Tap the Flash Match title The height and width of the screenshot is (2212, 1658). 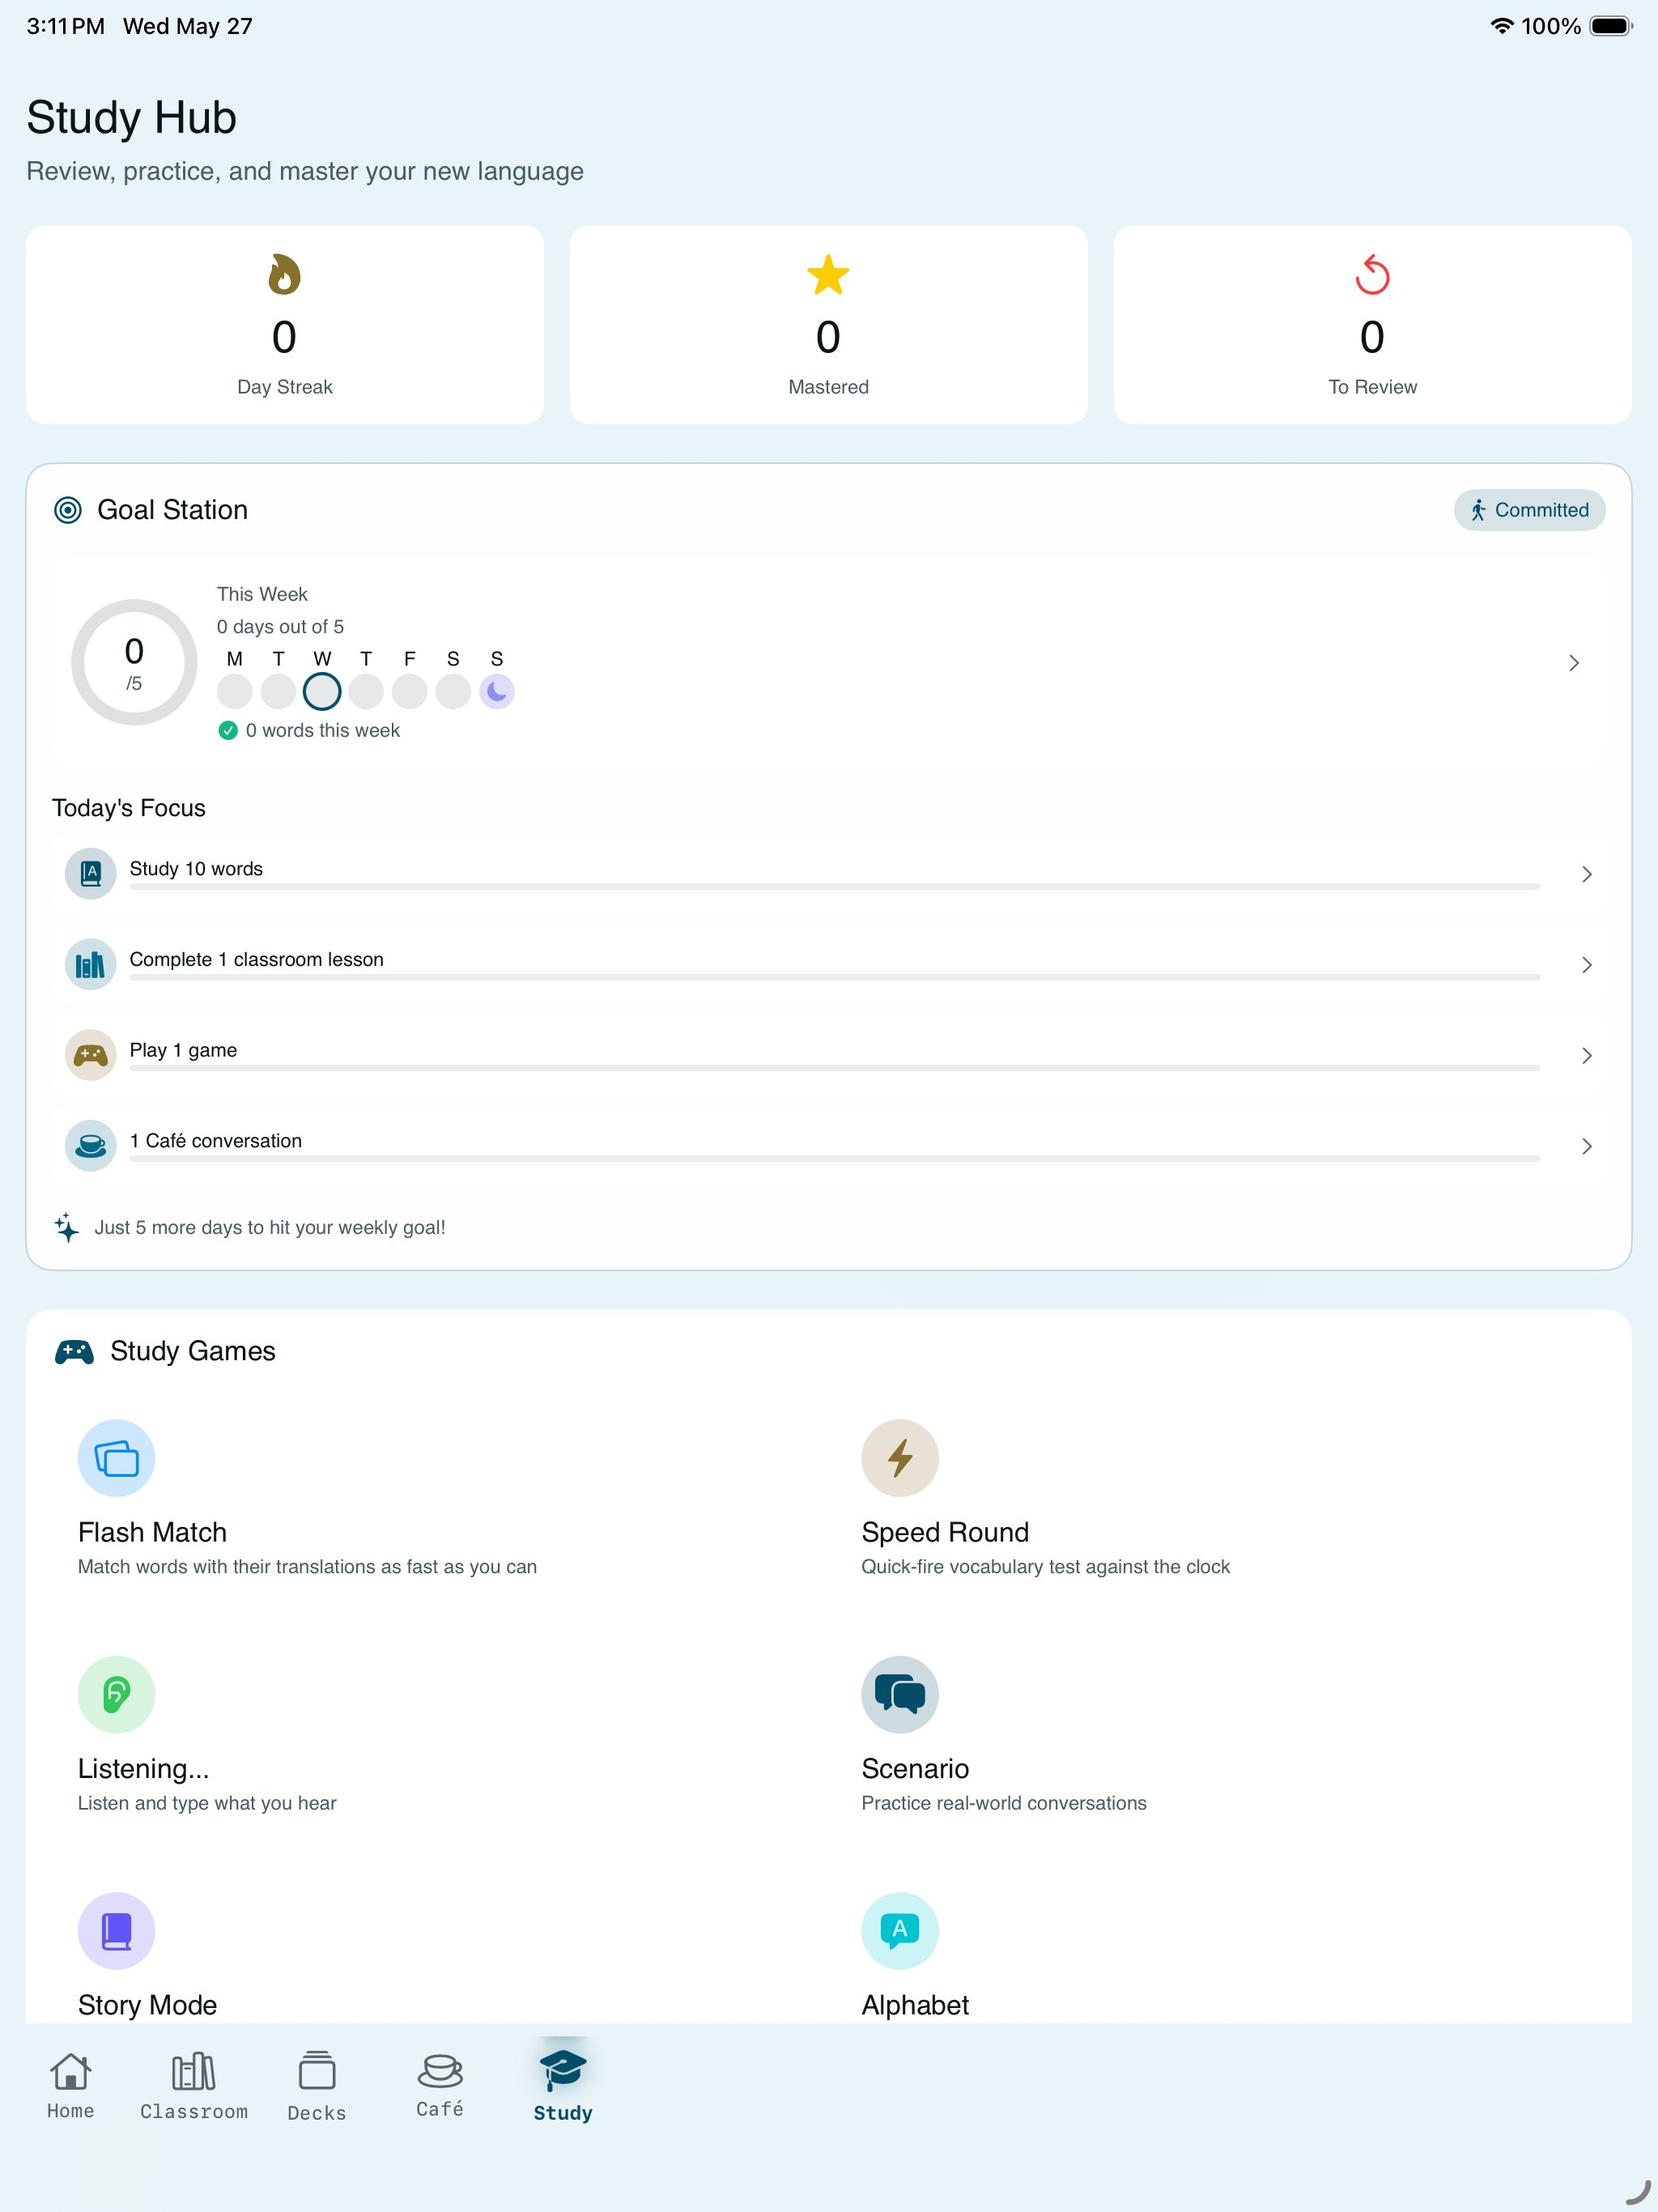[152, 1532]
